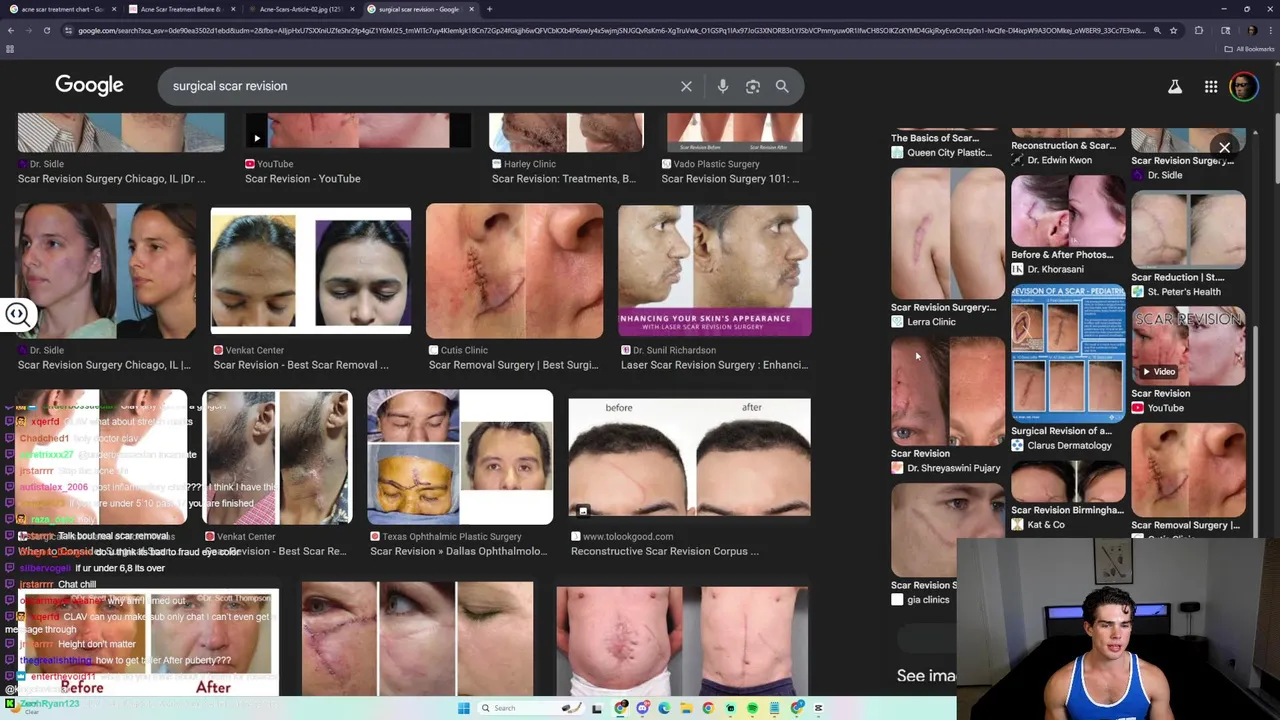Open the Google apps grid
Image resolution: width=1280 pixels, height=720 pixels.
1211,87
